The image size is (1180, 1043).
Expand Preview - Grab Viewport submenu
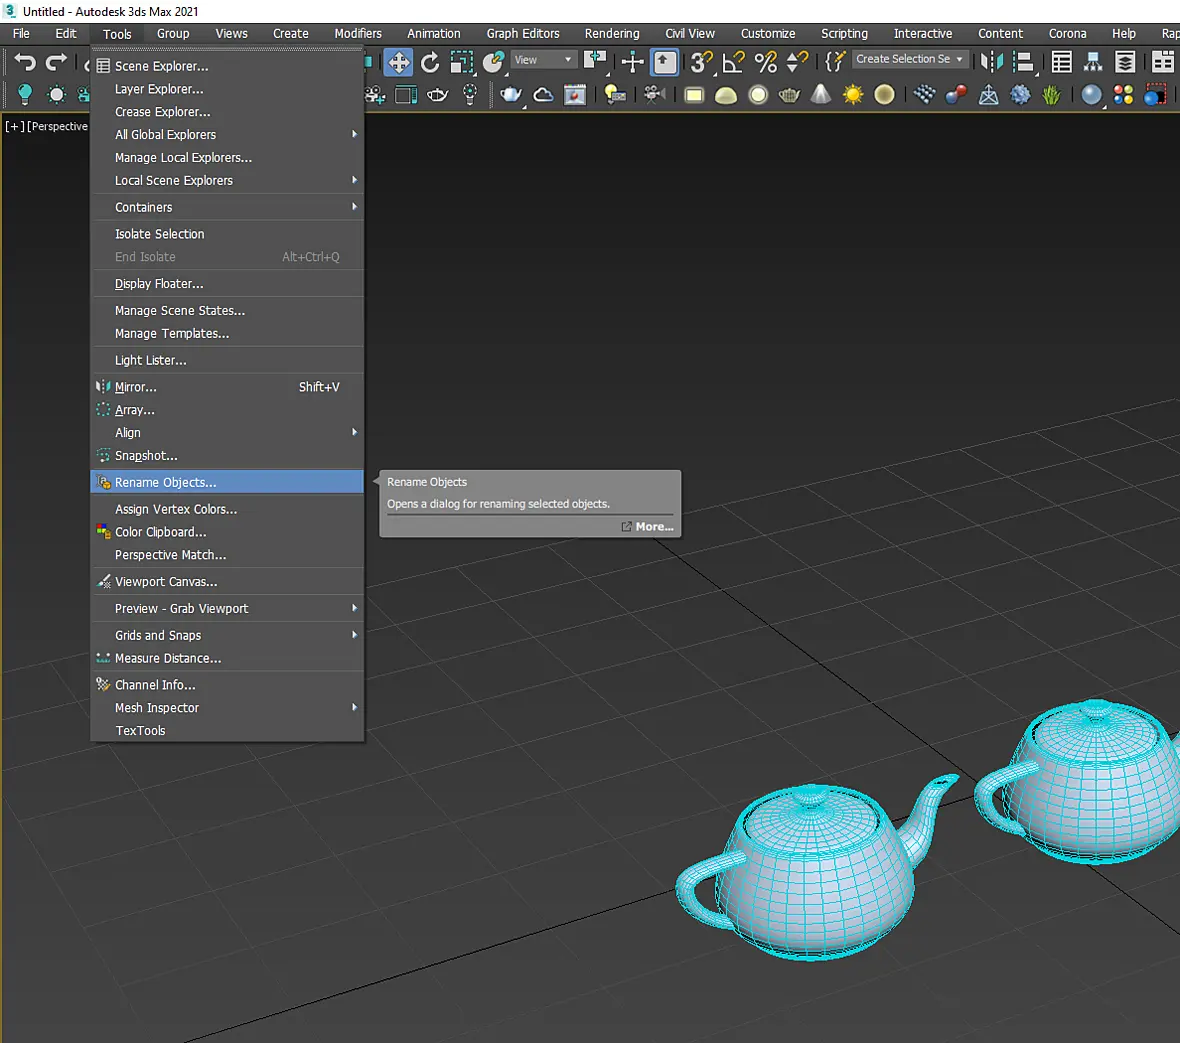[227, 609]
